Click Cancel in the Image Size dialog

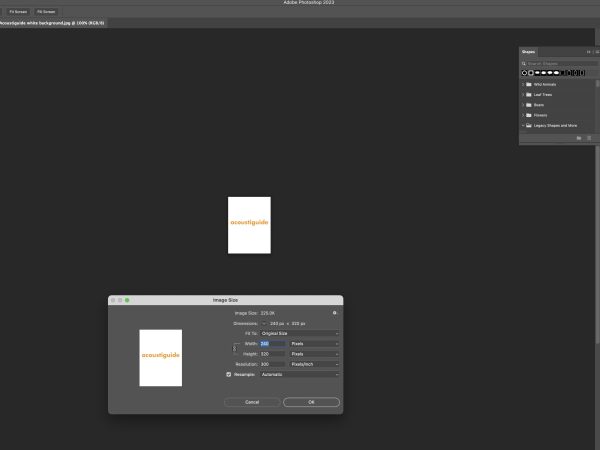[252, 402]
